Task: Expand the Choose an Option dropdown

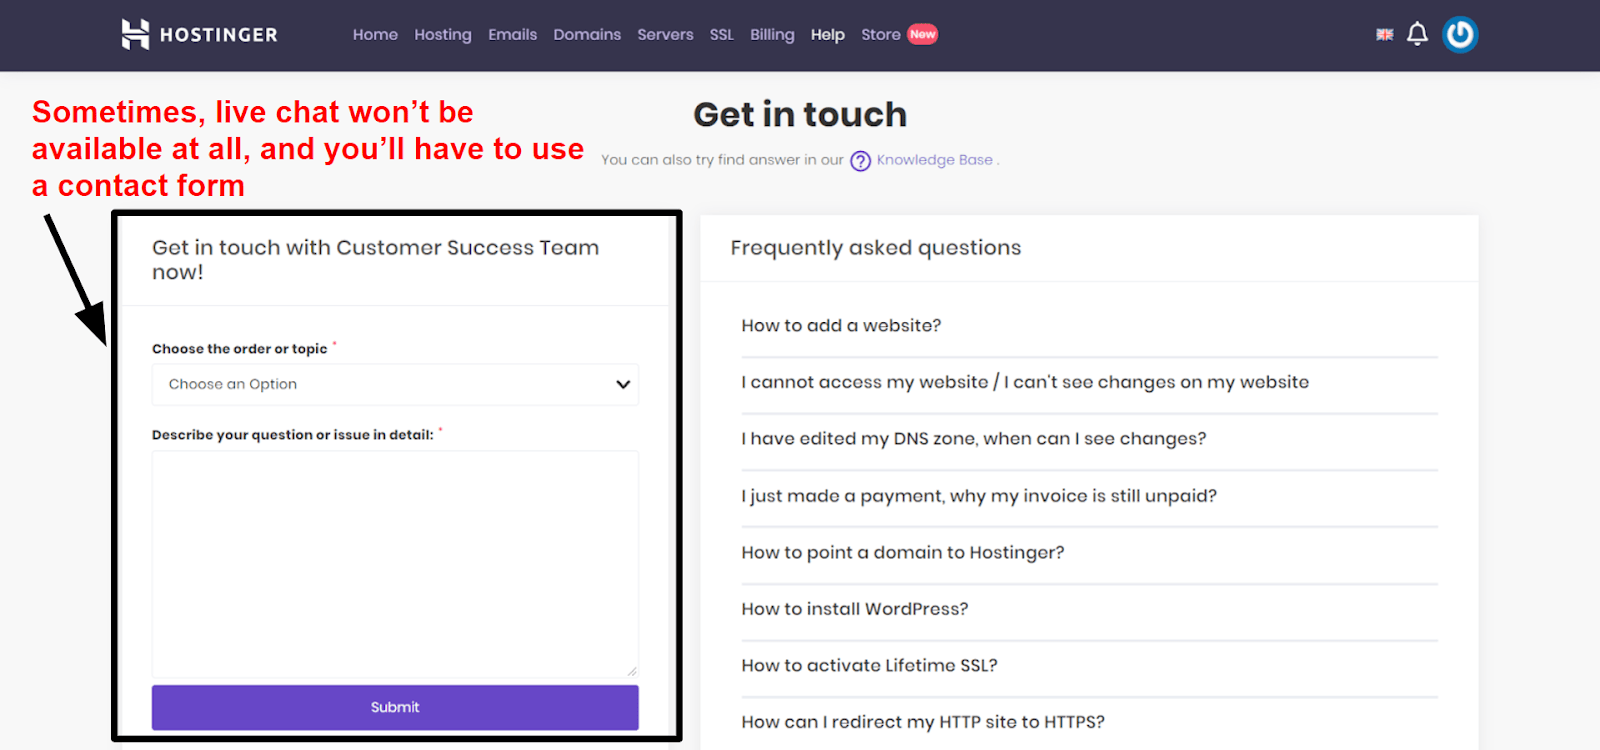Action: 395,384
